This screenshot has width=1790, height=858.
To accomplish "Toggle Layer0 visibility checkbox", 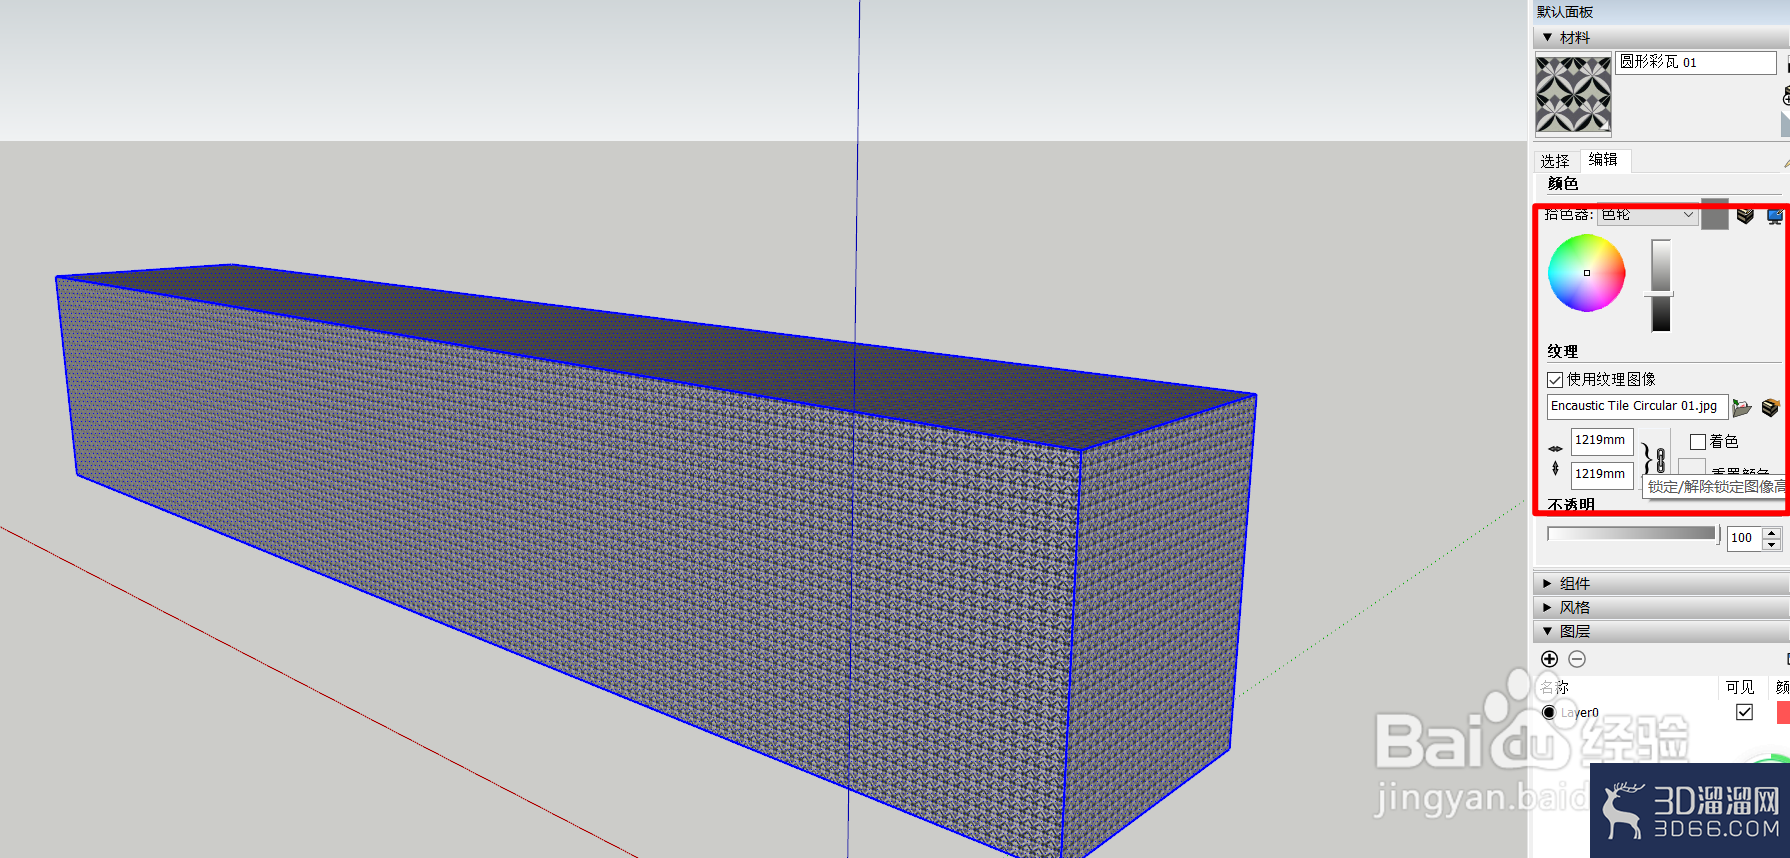I will point(1744,712).
